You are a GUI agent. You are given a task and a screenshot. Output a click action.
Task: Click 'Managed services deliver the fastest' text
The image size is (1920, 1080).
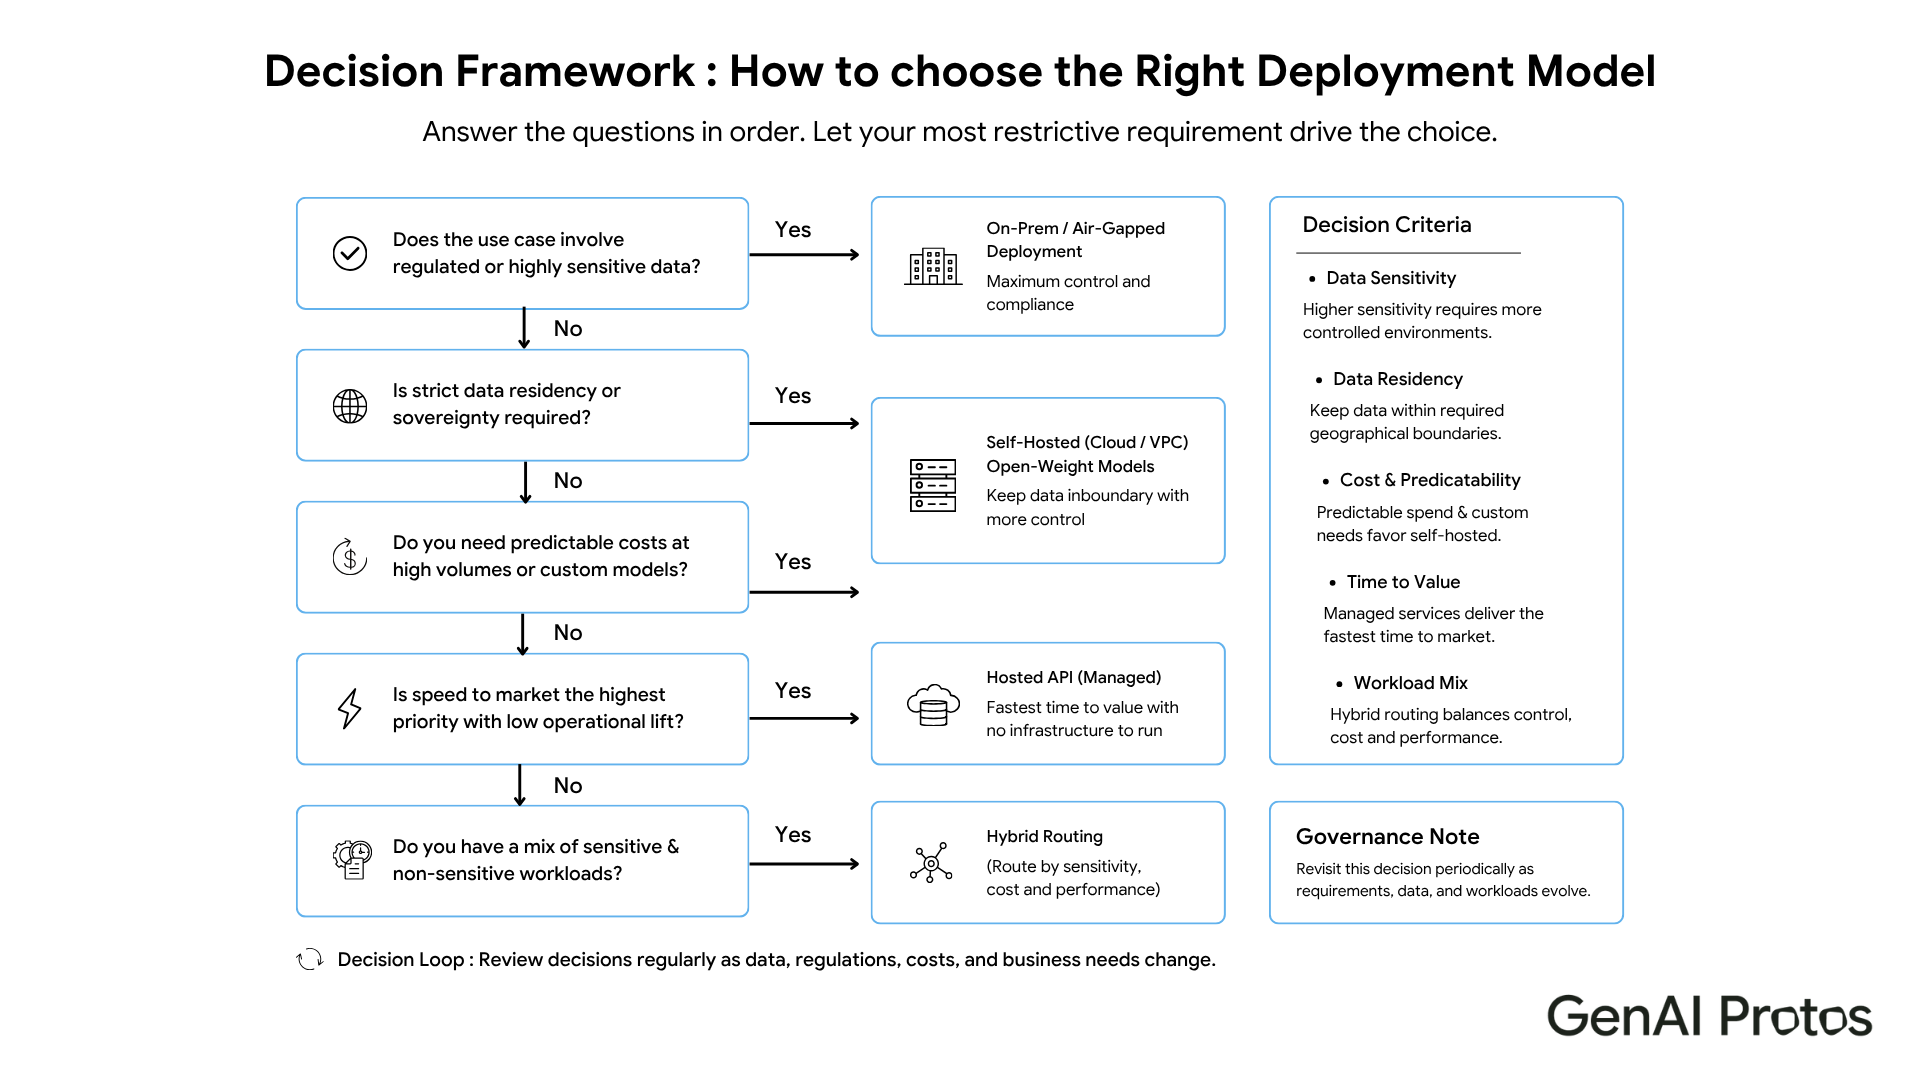(x=1433, y=625)
